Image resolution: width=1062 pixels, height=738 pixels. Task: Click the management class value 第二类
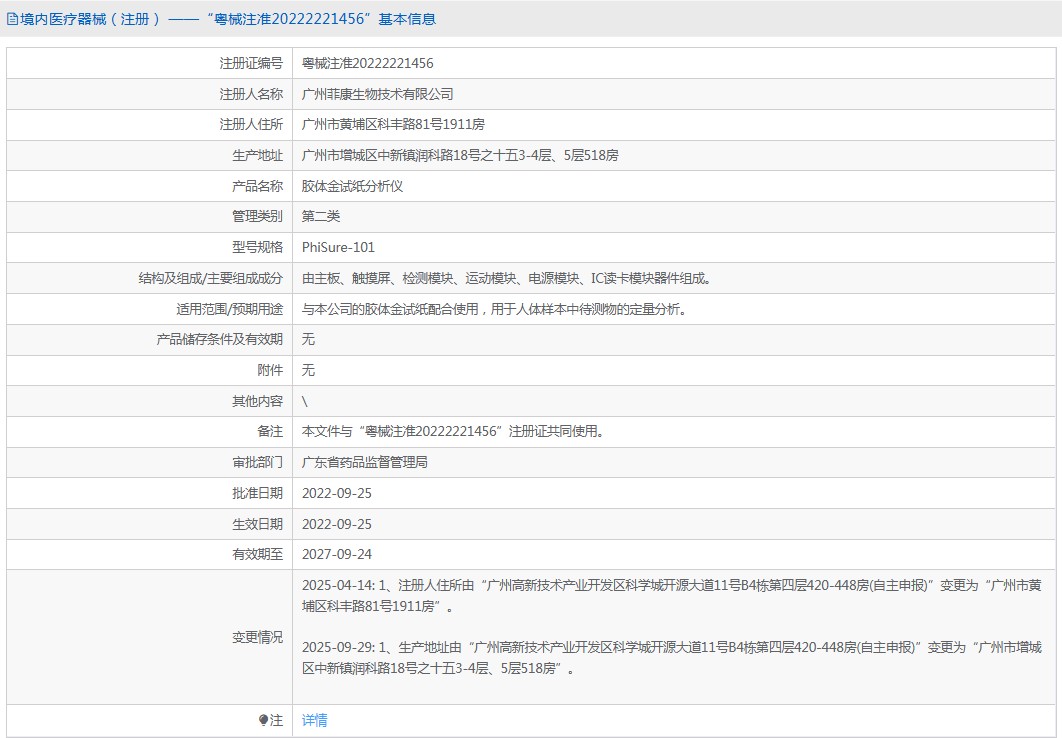coord(320,217)
